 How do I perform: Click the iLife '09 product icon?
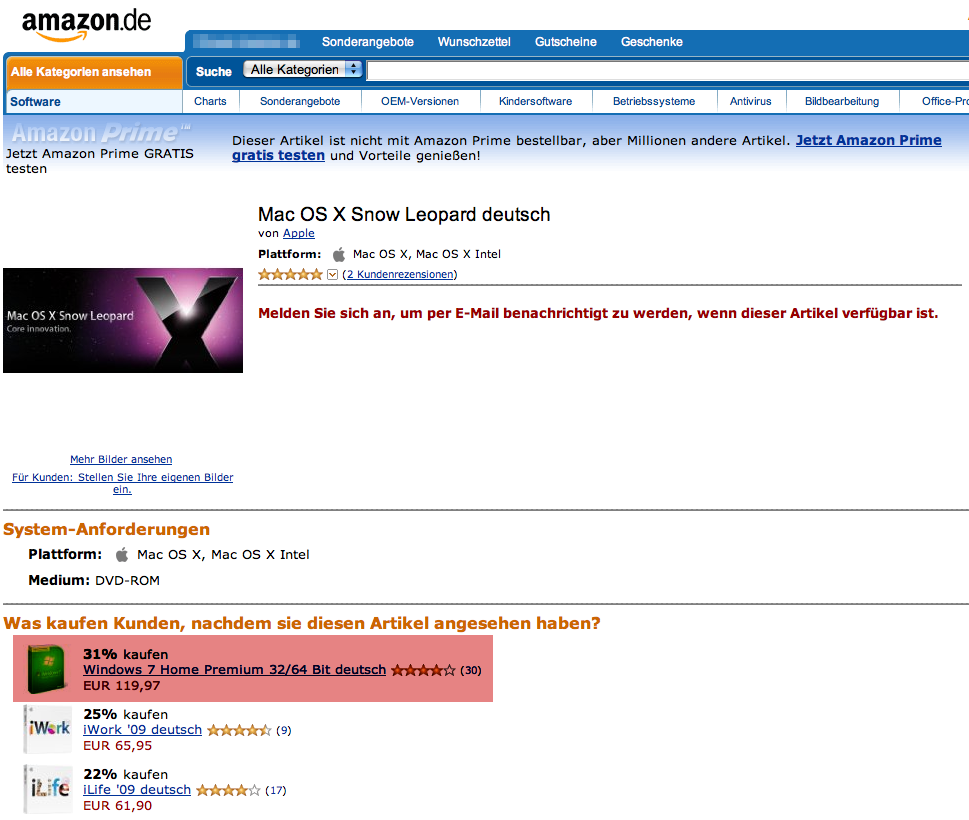coord(48,789)
